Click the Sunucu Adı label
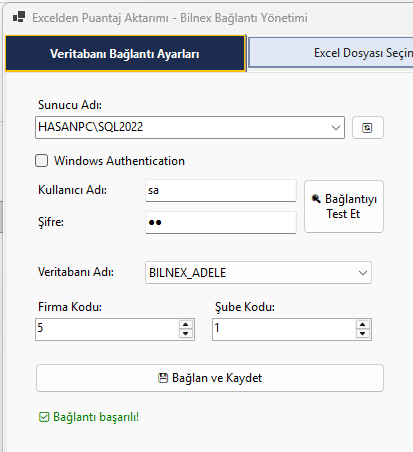 (x=70, y=105)
